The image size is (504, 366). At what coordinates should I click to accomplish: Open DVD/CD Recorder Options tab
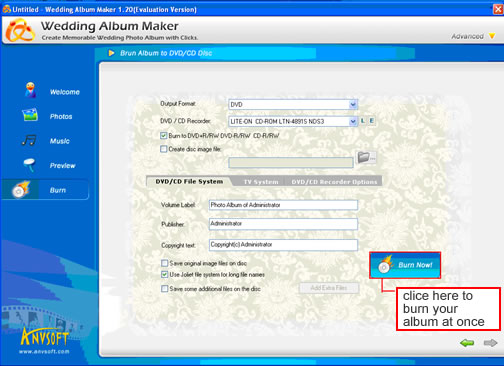(x=334, y=182)
